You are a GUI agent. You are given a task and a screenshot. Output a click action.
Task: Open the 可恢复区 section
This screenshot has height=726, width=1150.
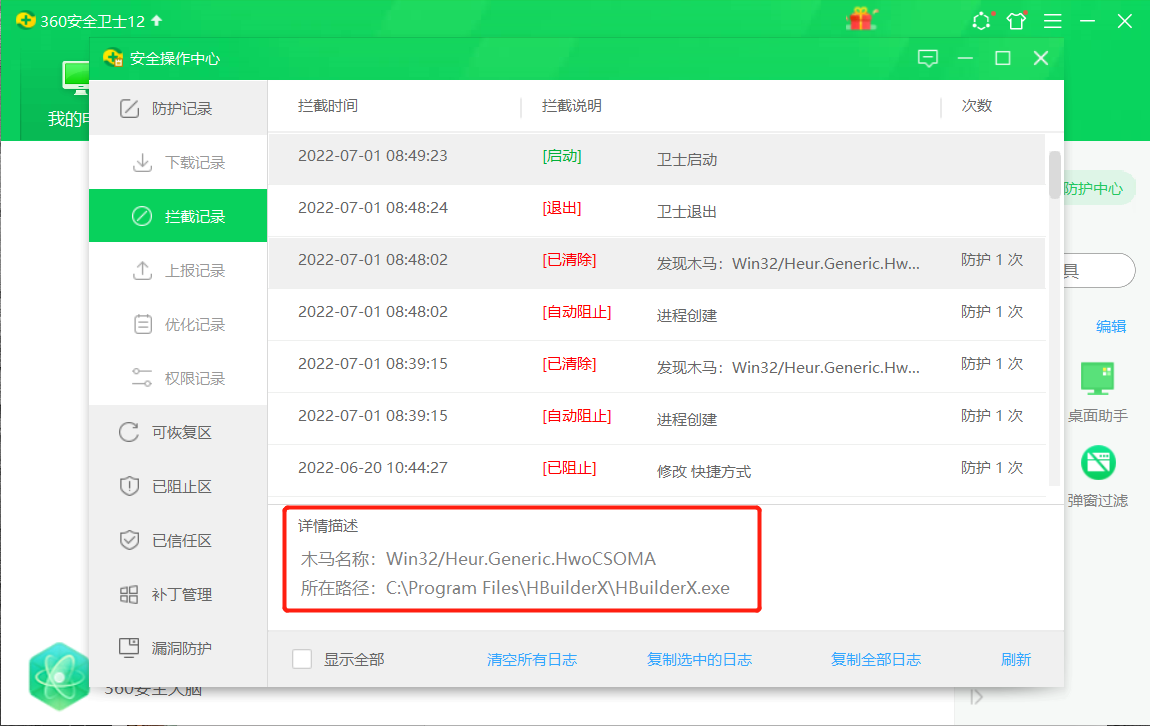click(178, 432)
